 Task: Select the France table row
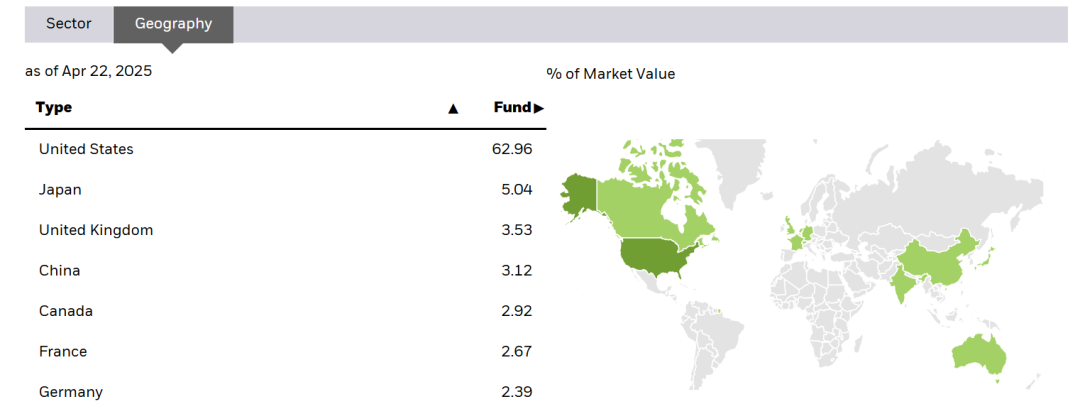(x=286, y=352)
